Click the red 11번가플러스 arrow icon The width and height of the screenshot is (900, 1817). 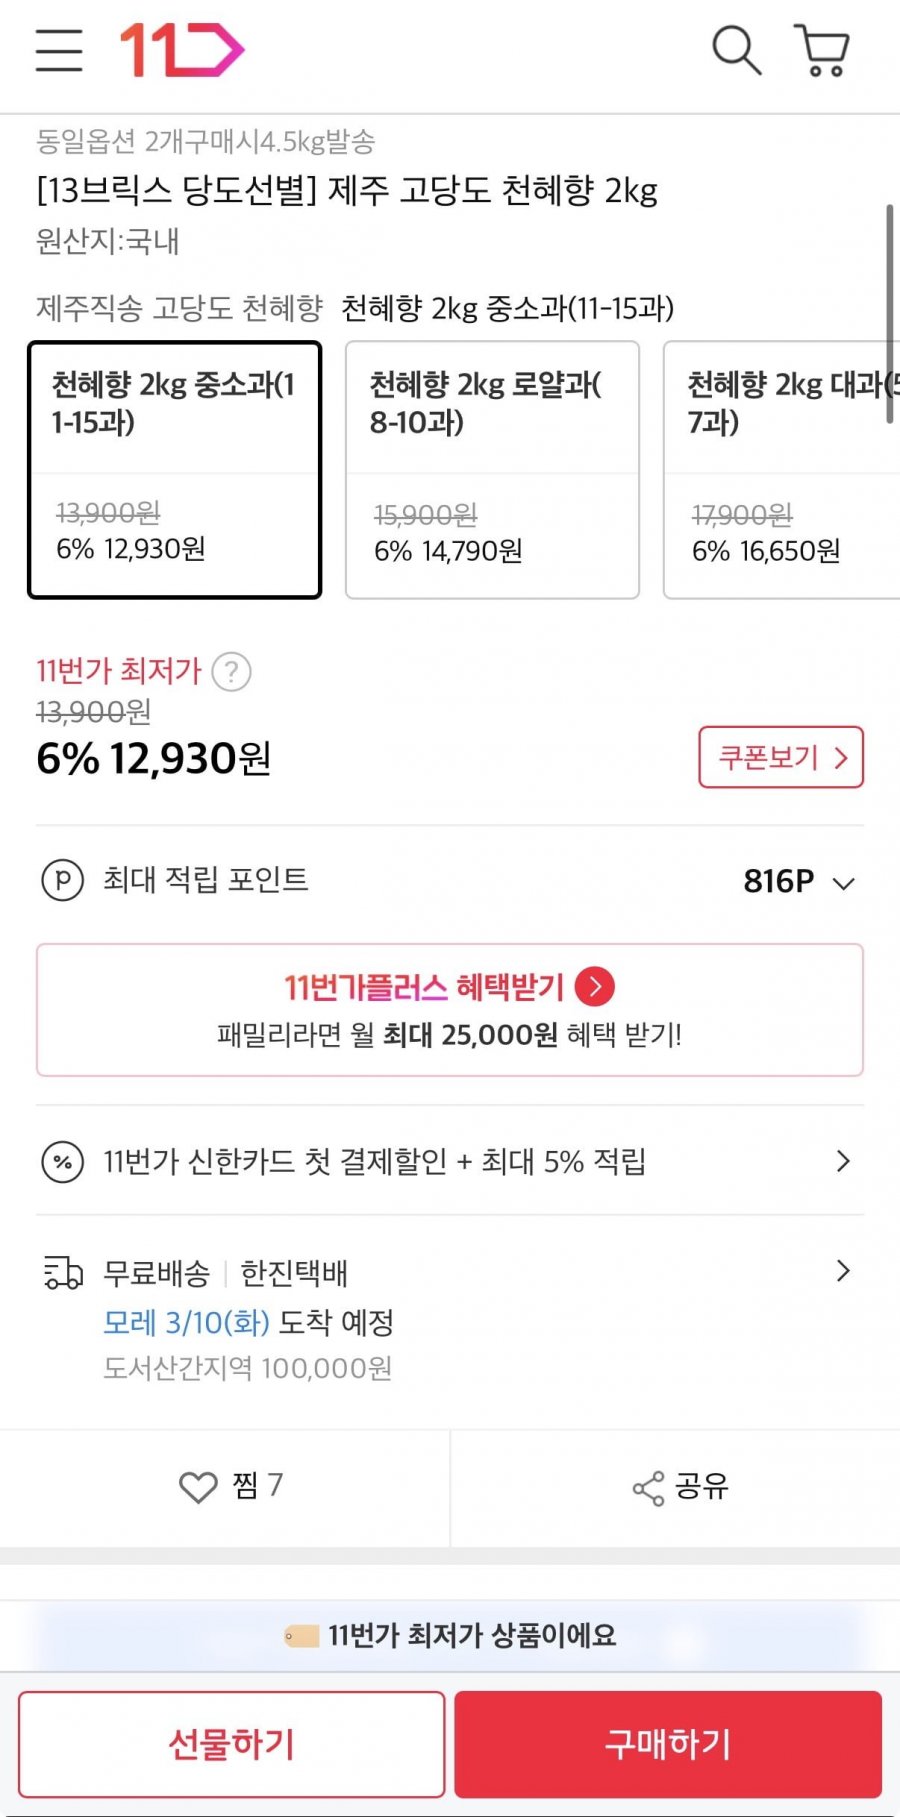[596, 987]
